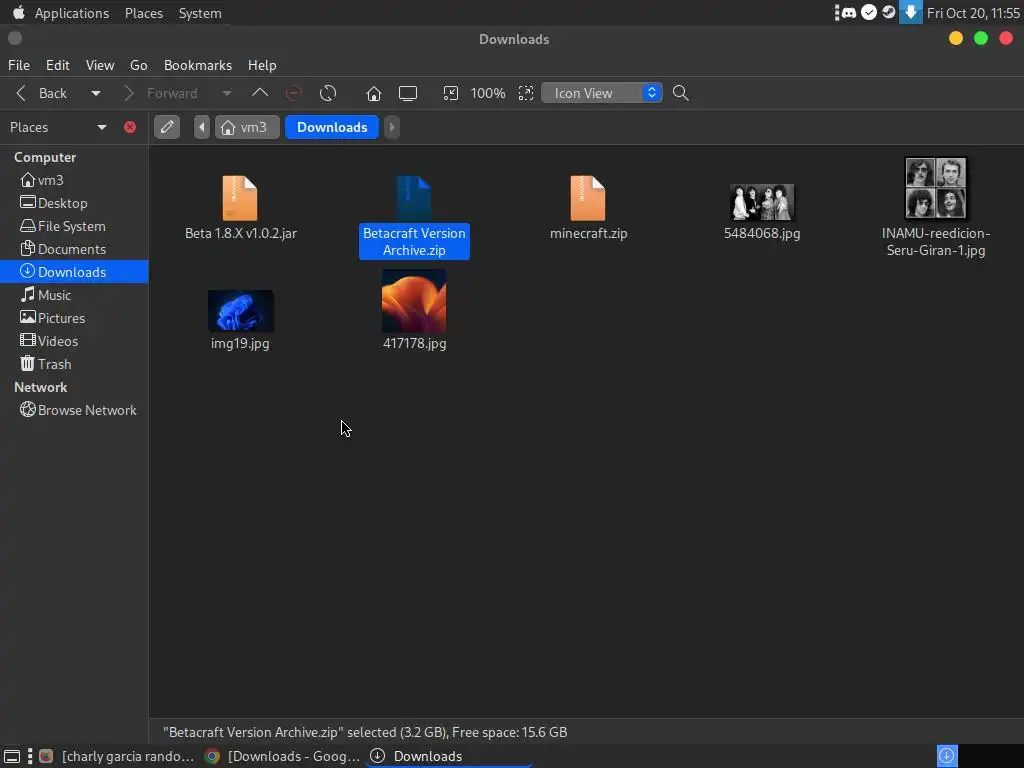Open the Edit menu
The width and height of the screenshot is (1024, 768).
pos(57,65)
